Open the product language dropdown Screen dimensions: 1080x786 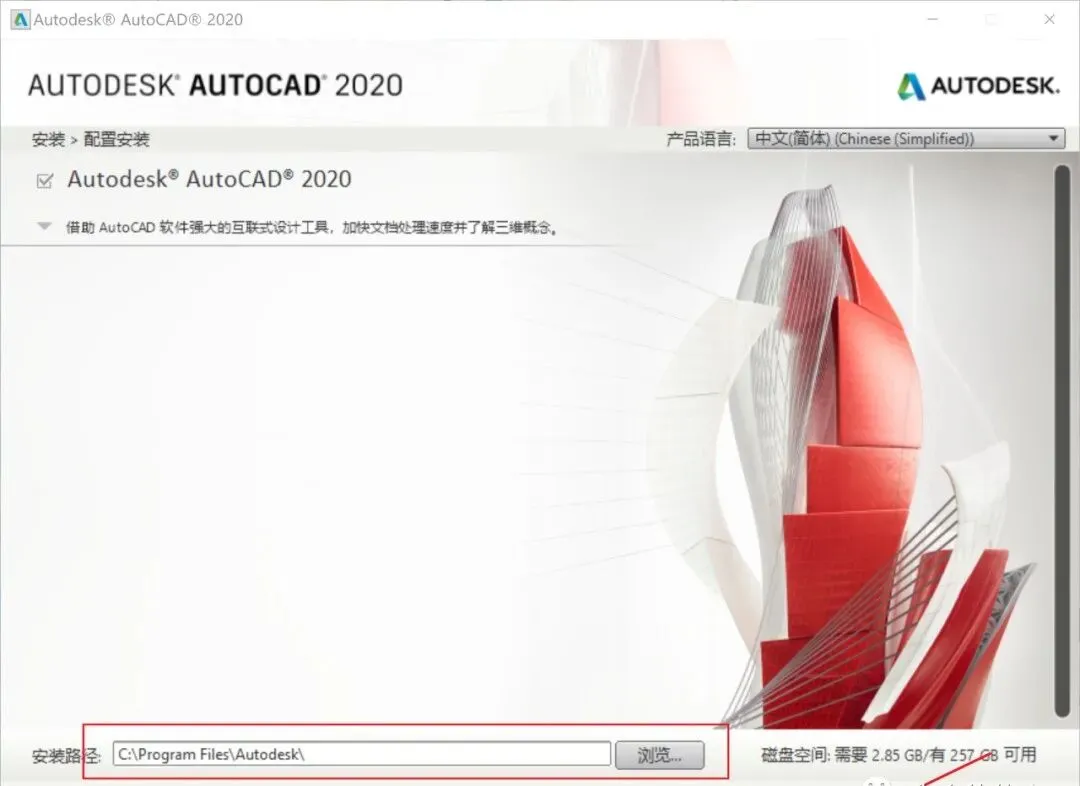(906, 138)
